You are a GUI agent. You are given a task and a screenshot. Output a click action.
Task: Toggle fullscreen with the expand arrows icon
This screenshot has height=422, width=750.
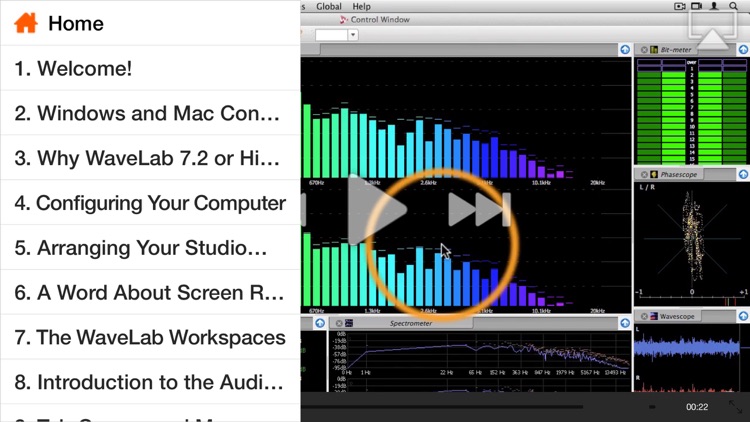(735, 407)
